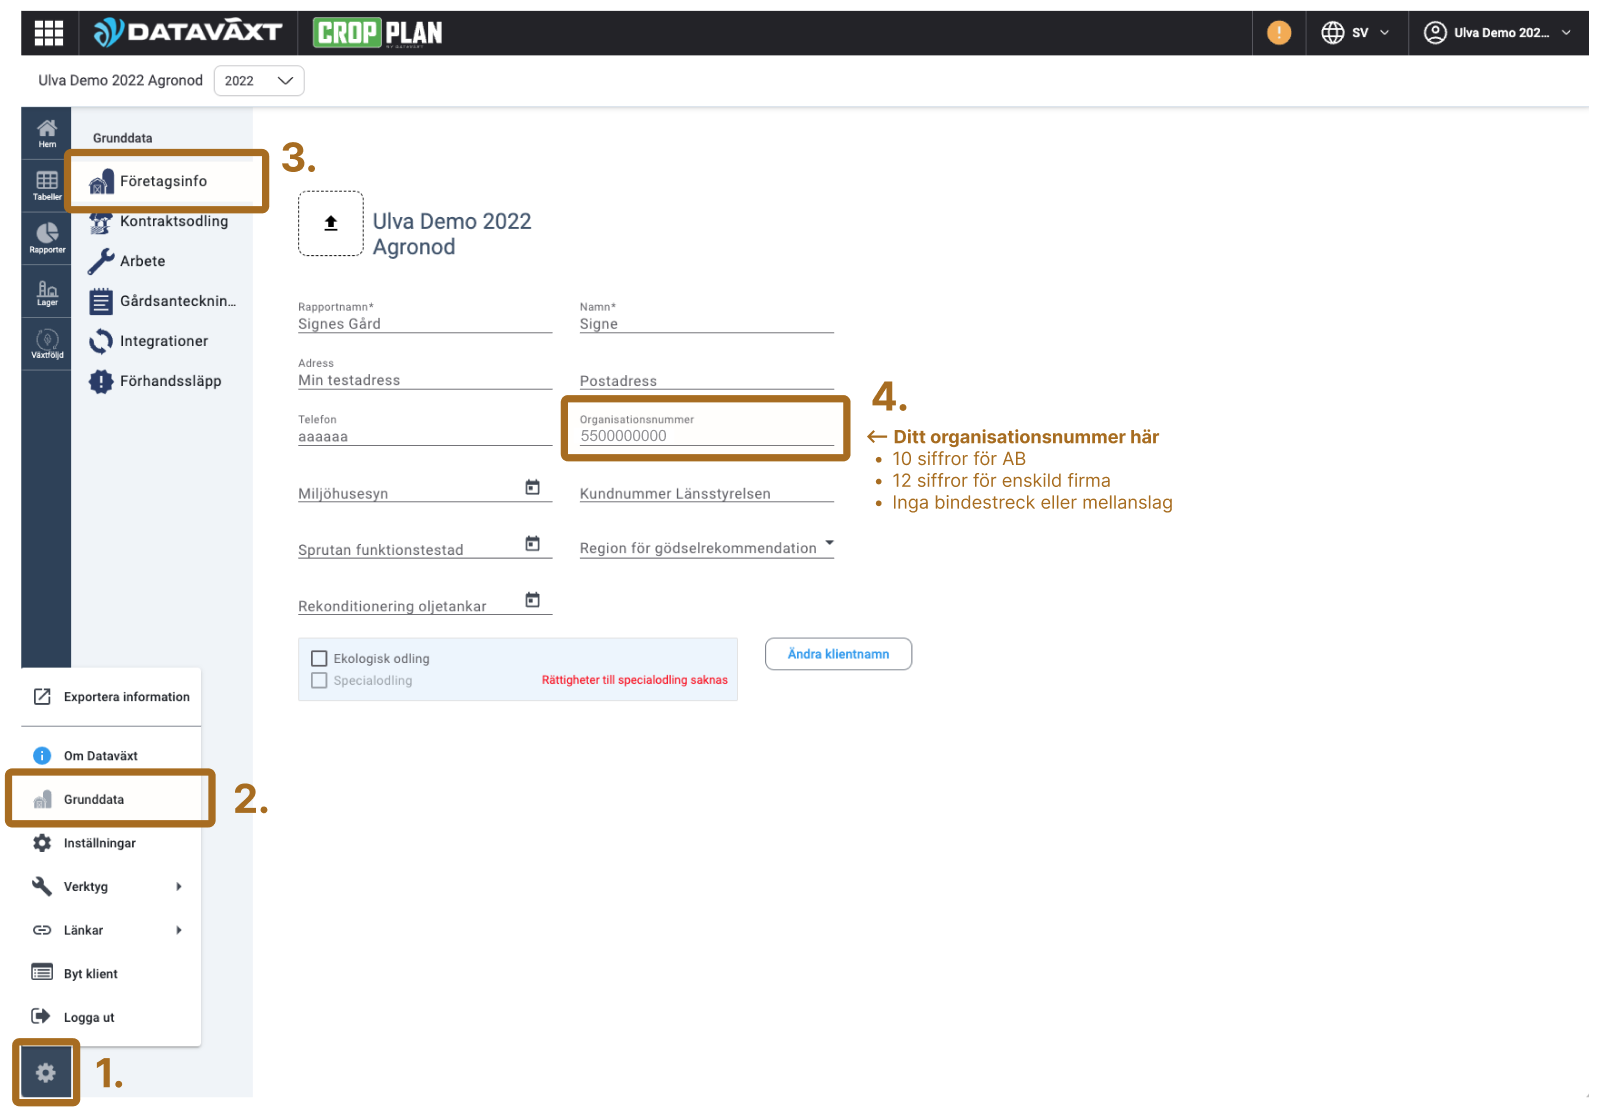This screenshot has width=1600, height=1109.
Task: Open the orange warning notification
Action: tap(1278, 33)
